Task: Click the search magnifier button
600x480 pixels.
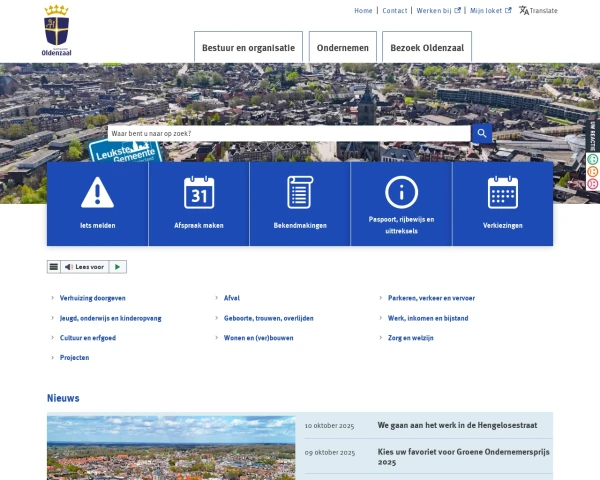Action: pos(482,133)
